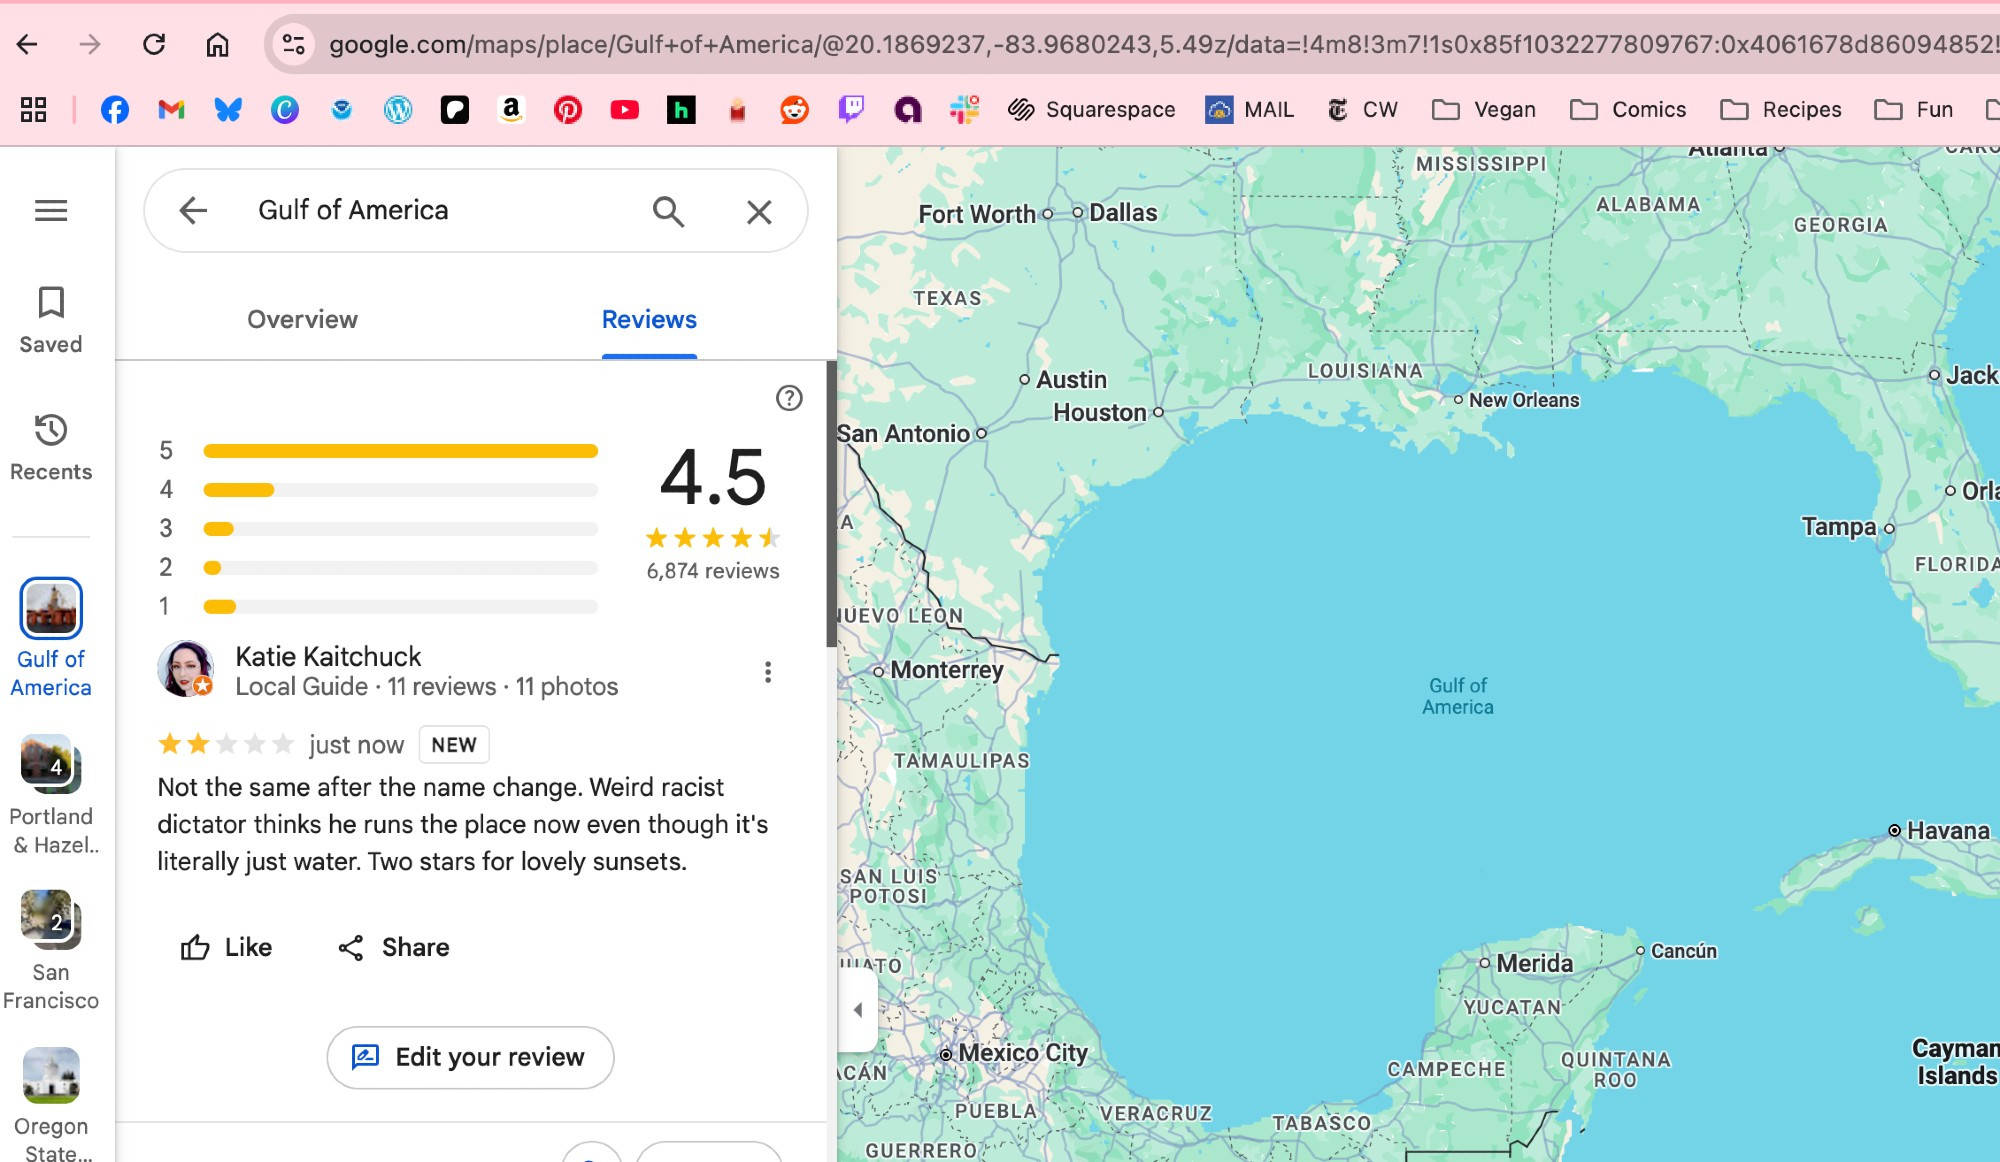This screenshot has height=1162, width=2000.
Task: Open the Canva bookmark
Action: pyautogui.click(x=285, y=110)
